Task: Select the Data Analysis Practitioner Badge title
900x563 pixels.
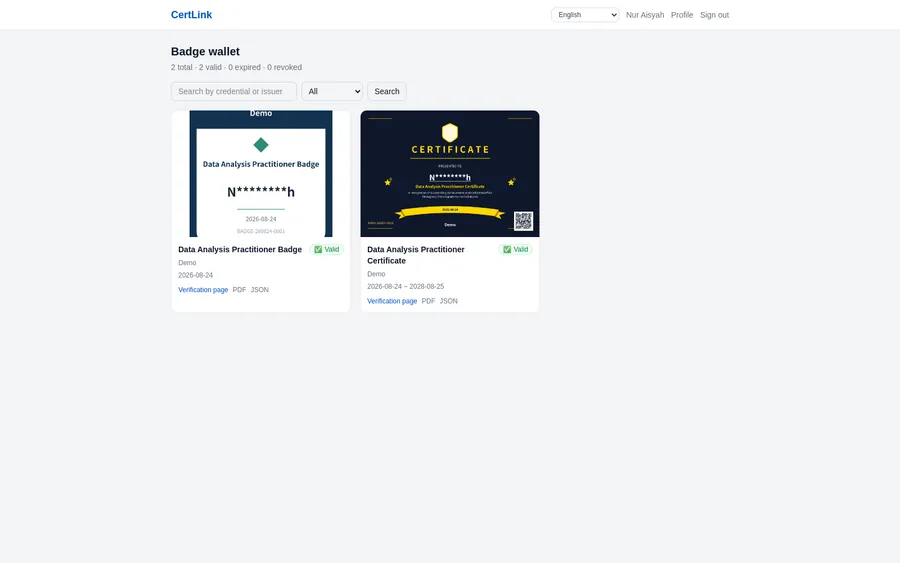Action: [x=240, y=250]
